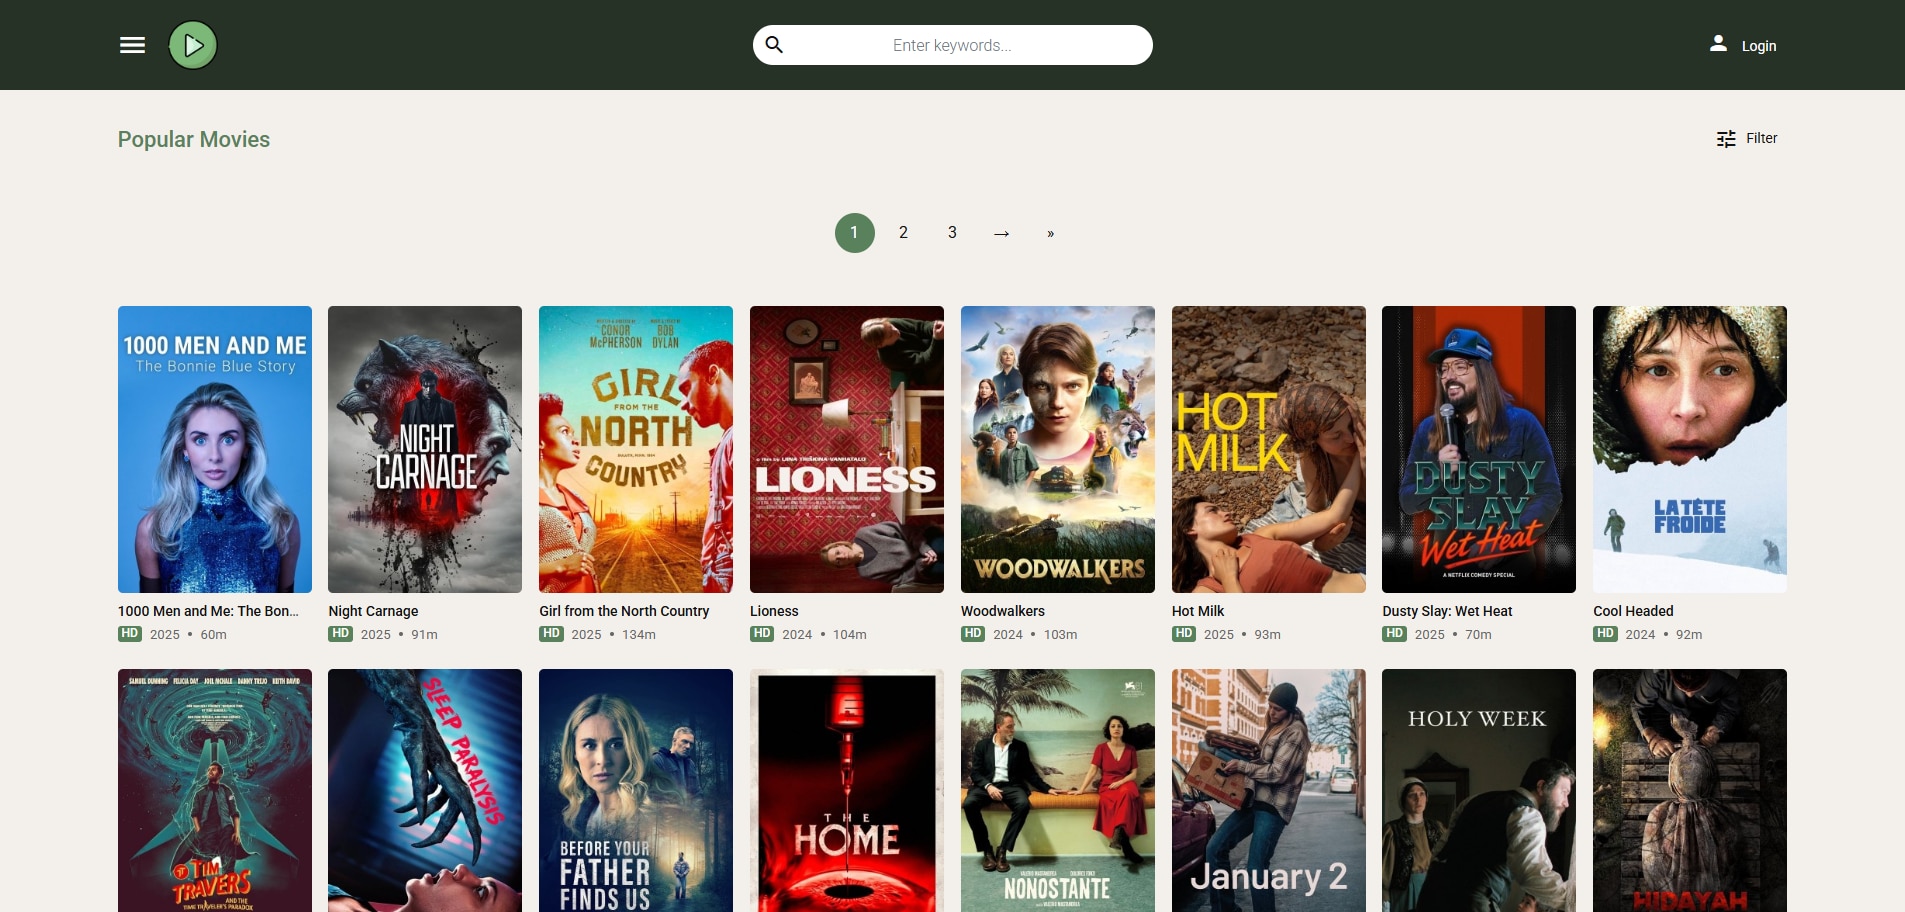1905x912 pixels.
Task: Click HD badge under Lioness
Action: pos(762,634)
